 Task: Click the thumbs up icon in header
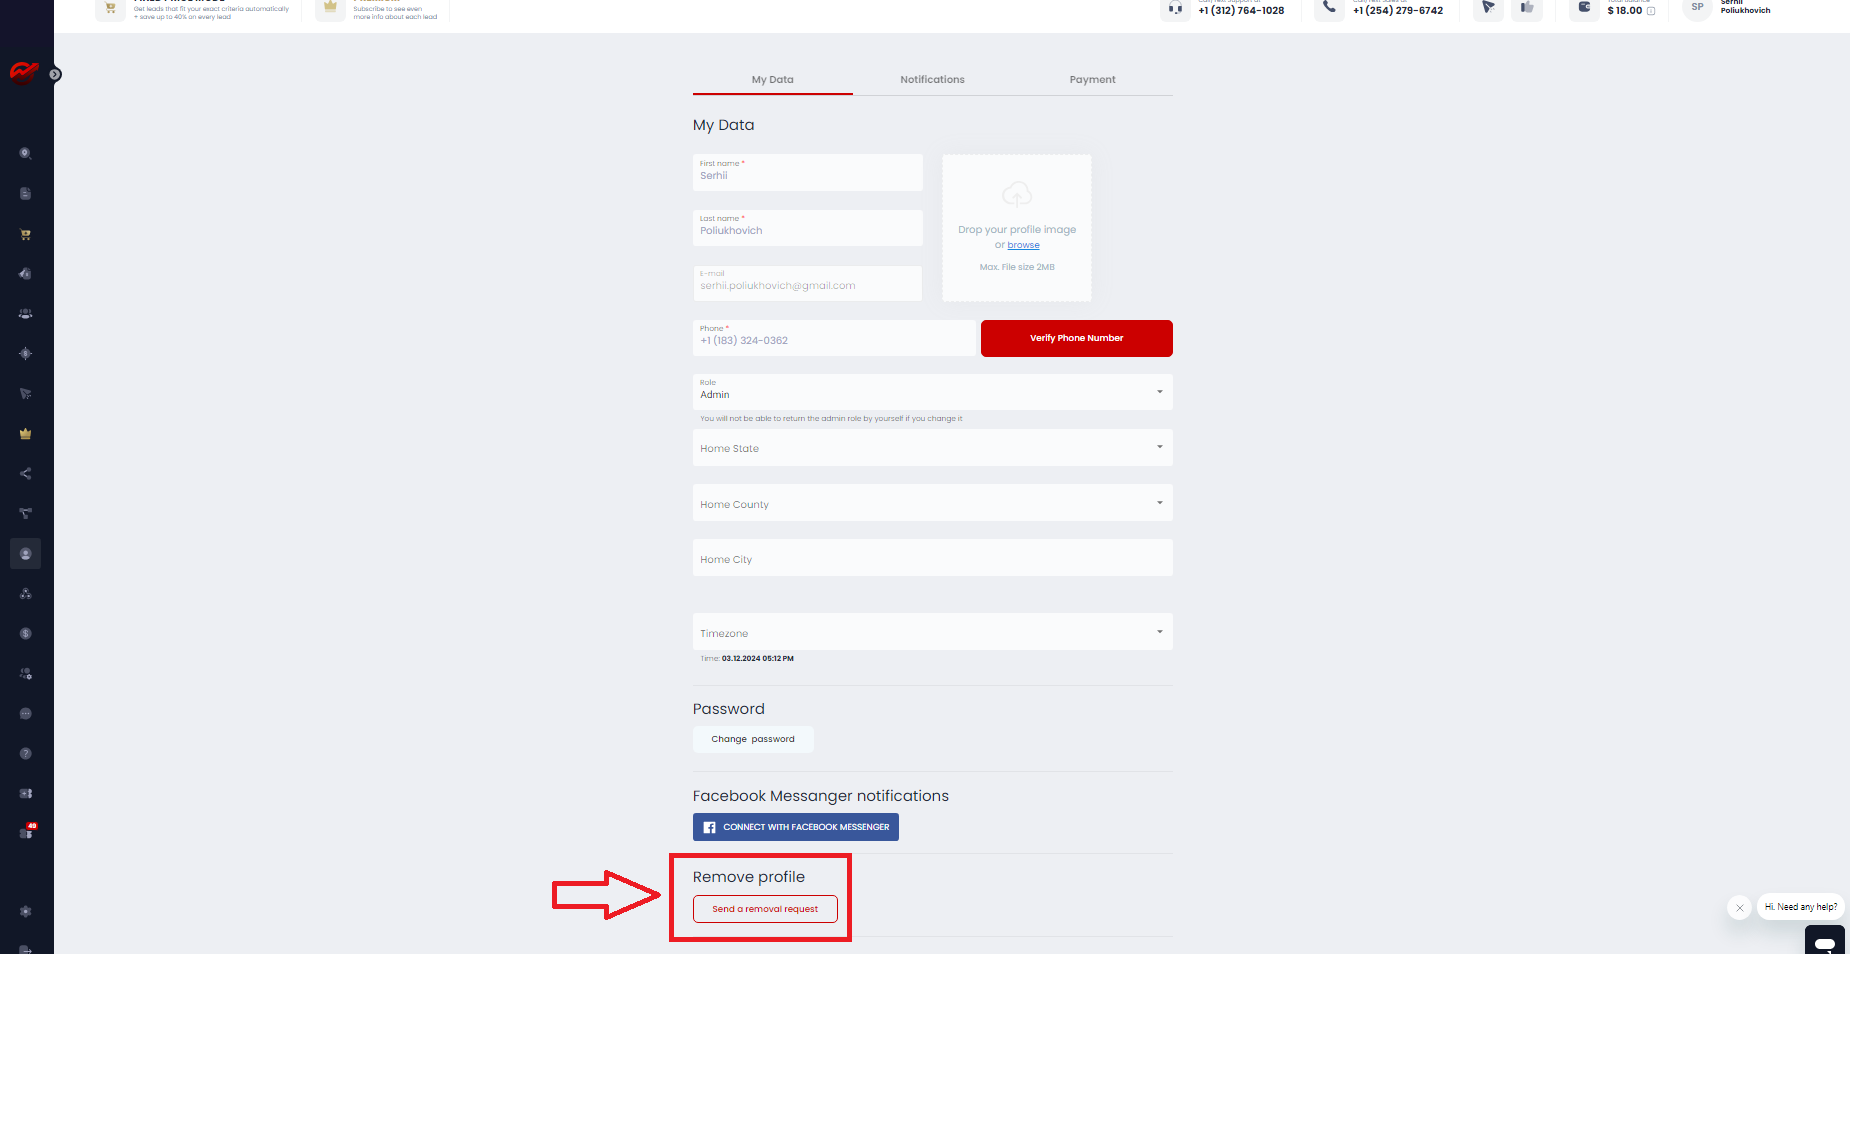pos(1527,8)
